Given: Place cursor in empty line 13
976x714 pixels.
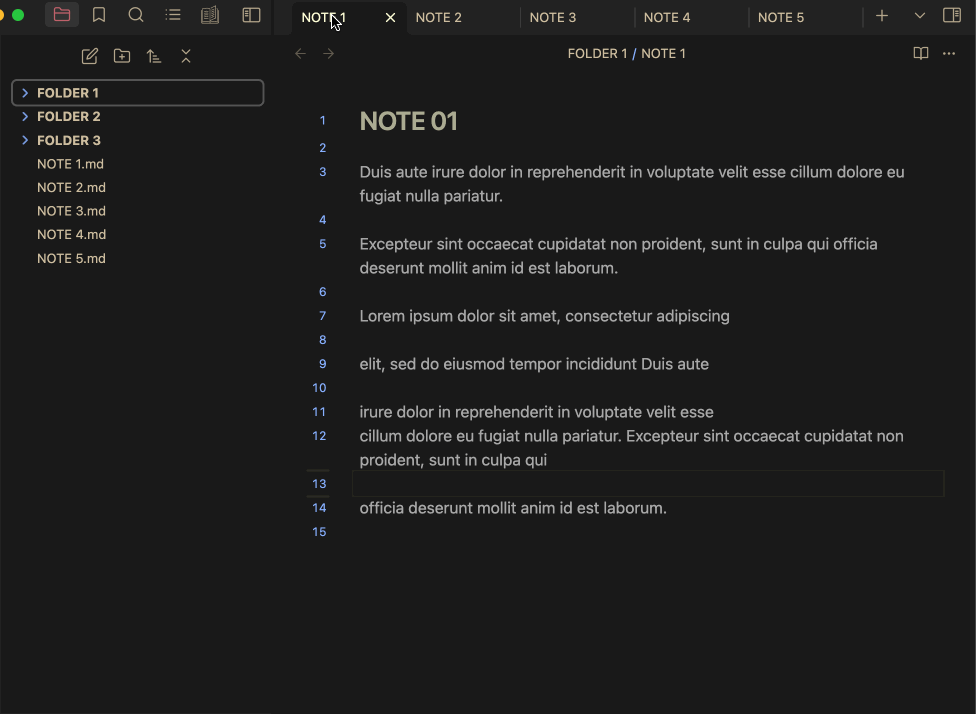Looking at the screenshot, I should click(x=648, y=484).
